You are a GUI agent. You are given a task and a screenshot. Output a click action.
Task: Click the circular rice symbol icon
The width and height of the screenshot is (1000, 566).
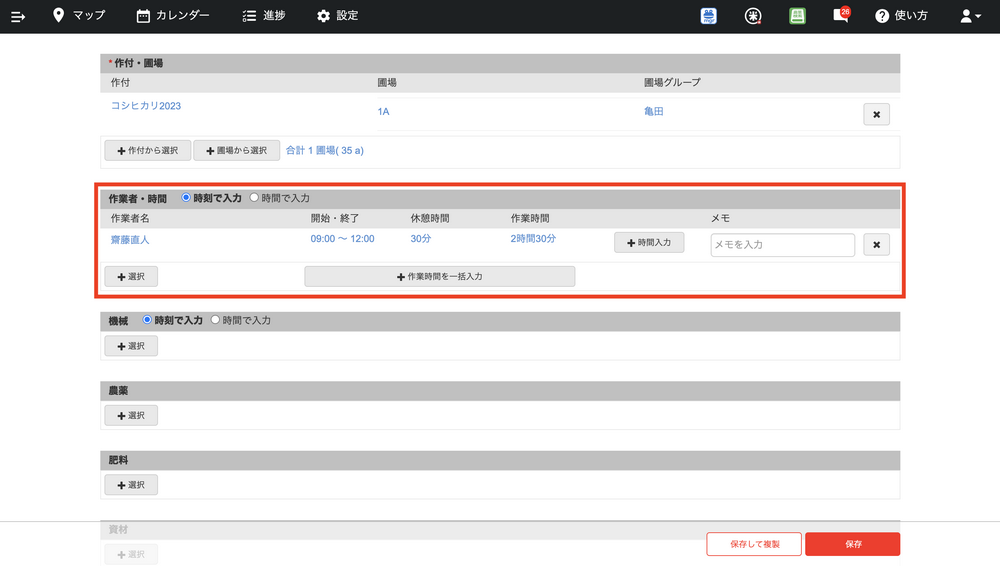point(753,16)
